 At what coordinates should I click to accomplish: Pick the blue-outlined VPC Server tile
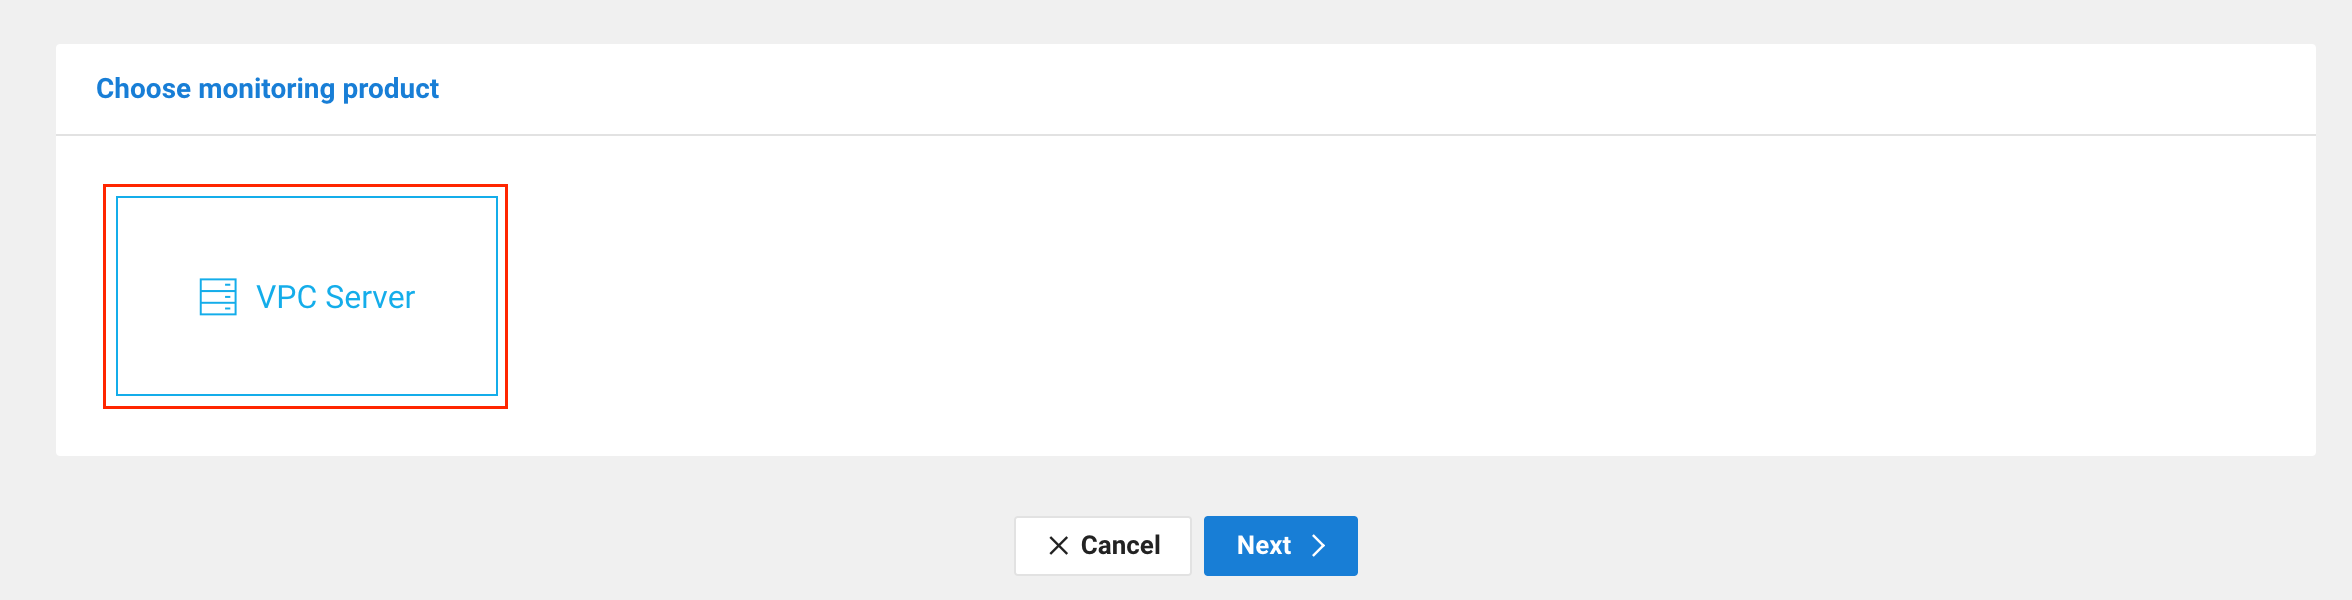306,296
